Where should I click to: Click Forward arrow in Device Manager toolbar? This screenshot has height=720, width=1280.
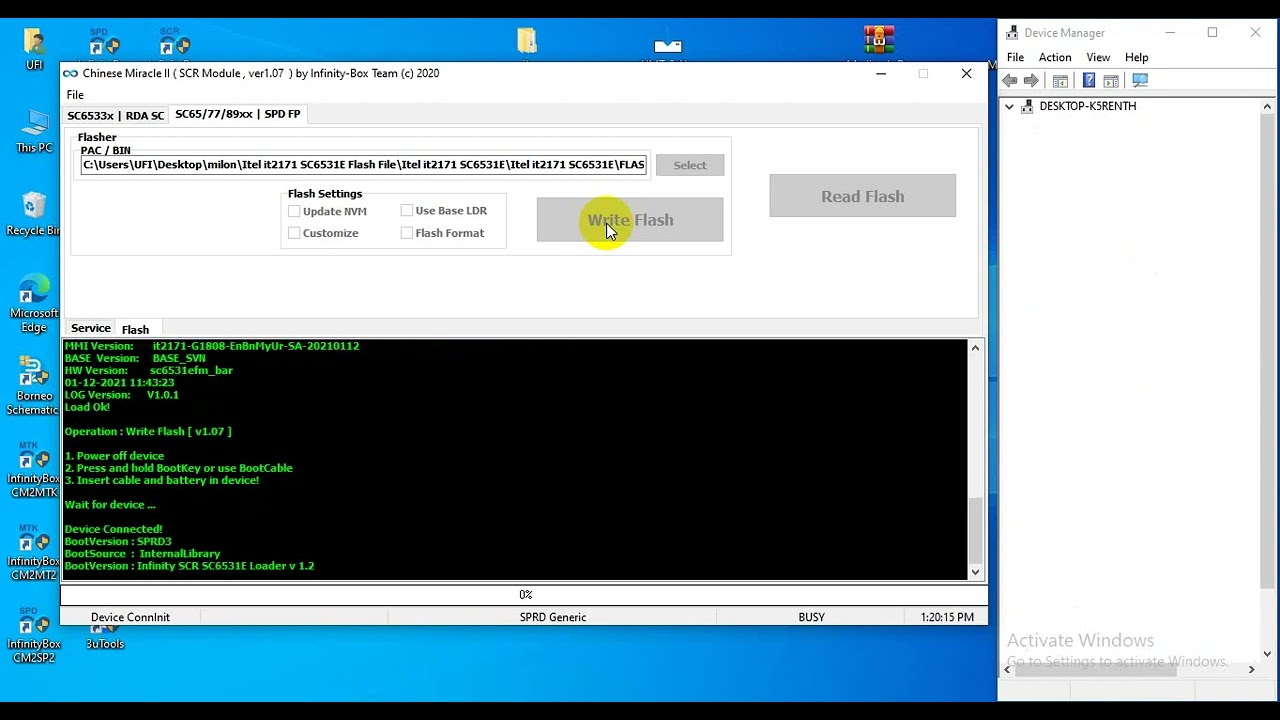1032,81
